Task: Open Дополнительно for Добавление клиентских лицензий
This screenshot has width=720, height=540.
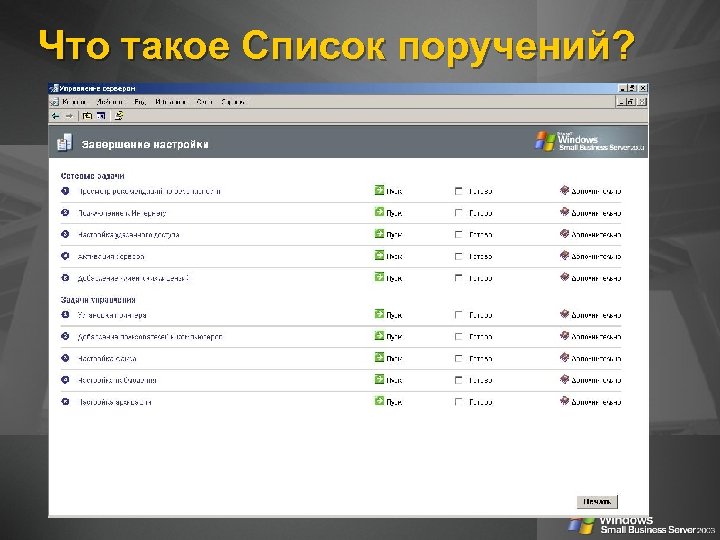Action: click(591, 277)
